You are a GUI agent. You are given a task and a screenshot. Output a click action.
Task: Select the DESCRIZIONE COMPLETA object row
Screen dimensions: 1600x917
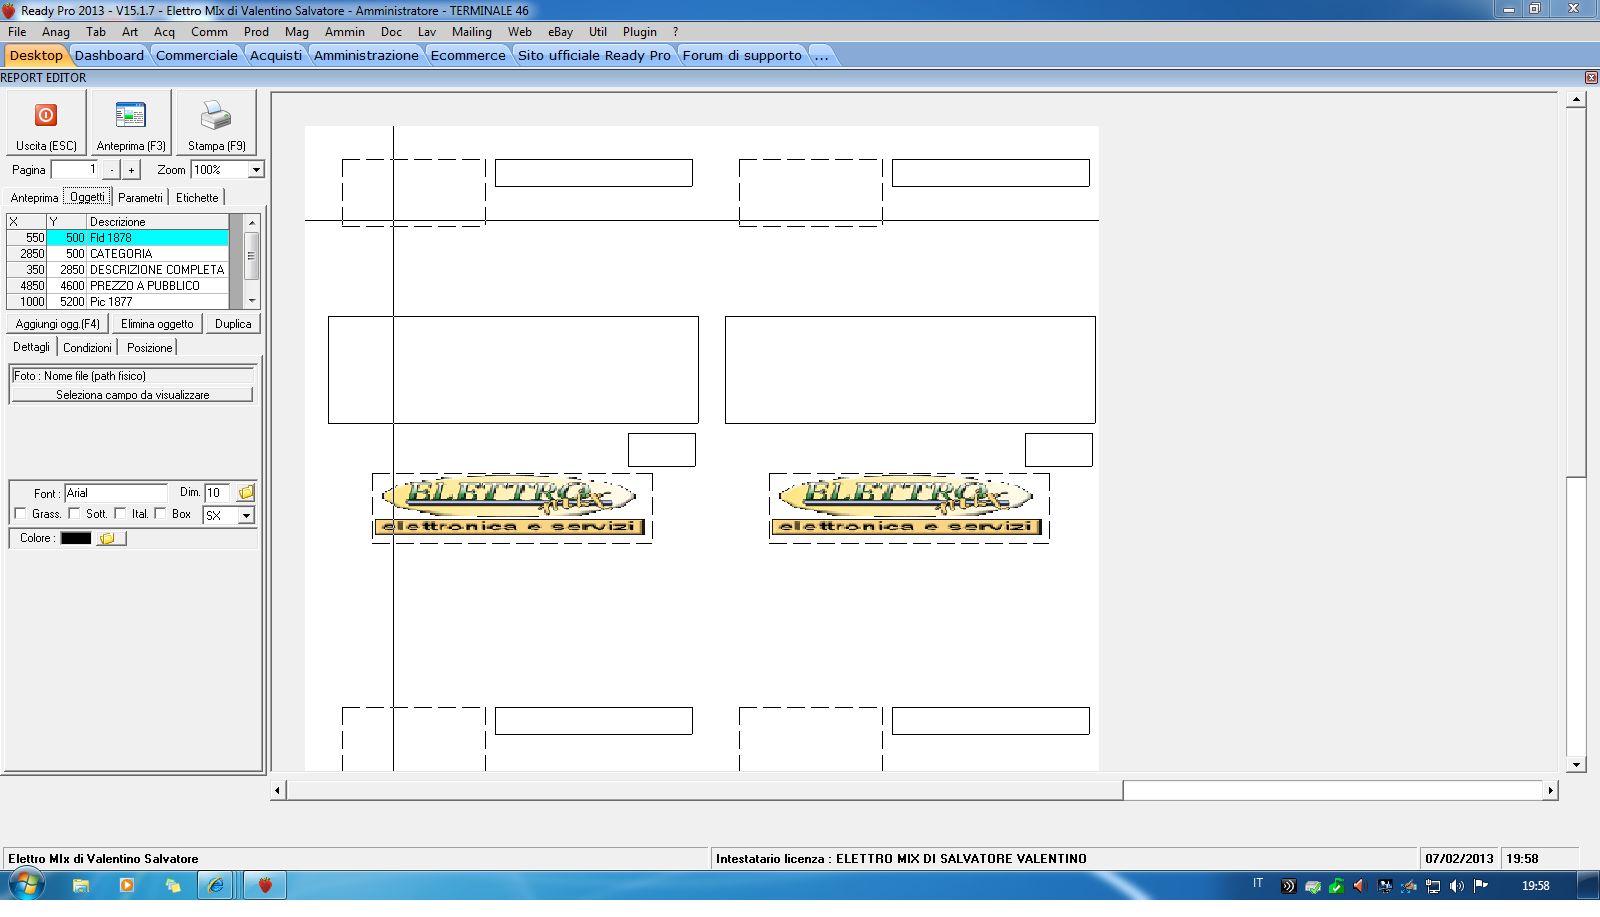(118, 270)
